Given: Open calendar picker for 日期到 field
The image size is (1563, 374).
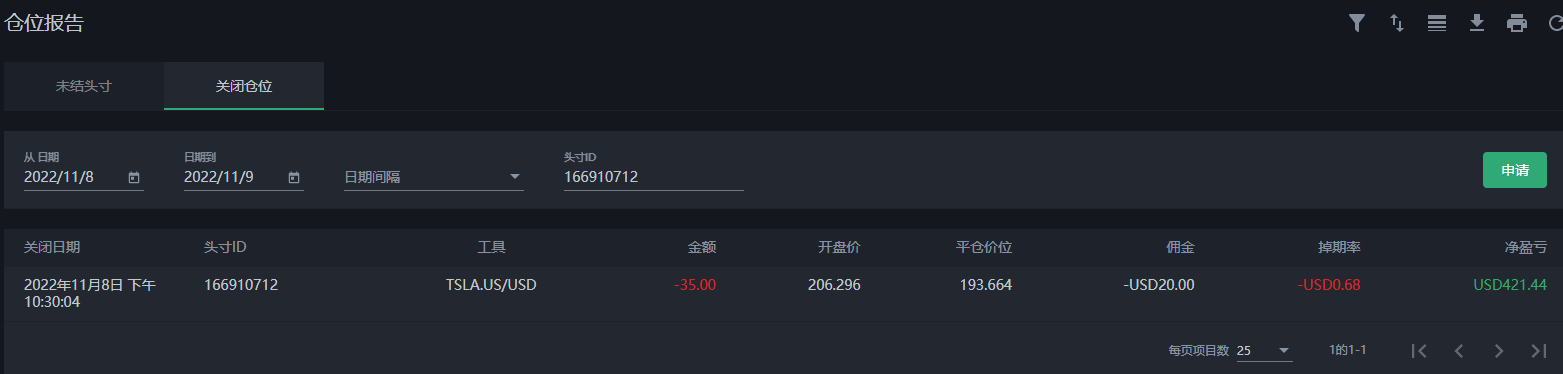Looking at the screenshot, I should click(294, 178).
